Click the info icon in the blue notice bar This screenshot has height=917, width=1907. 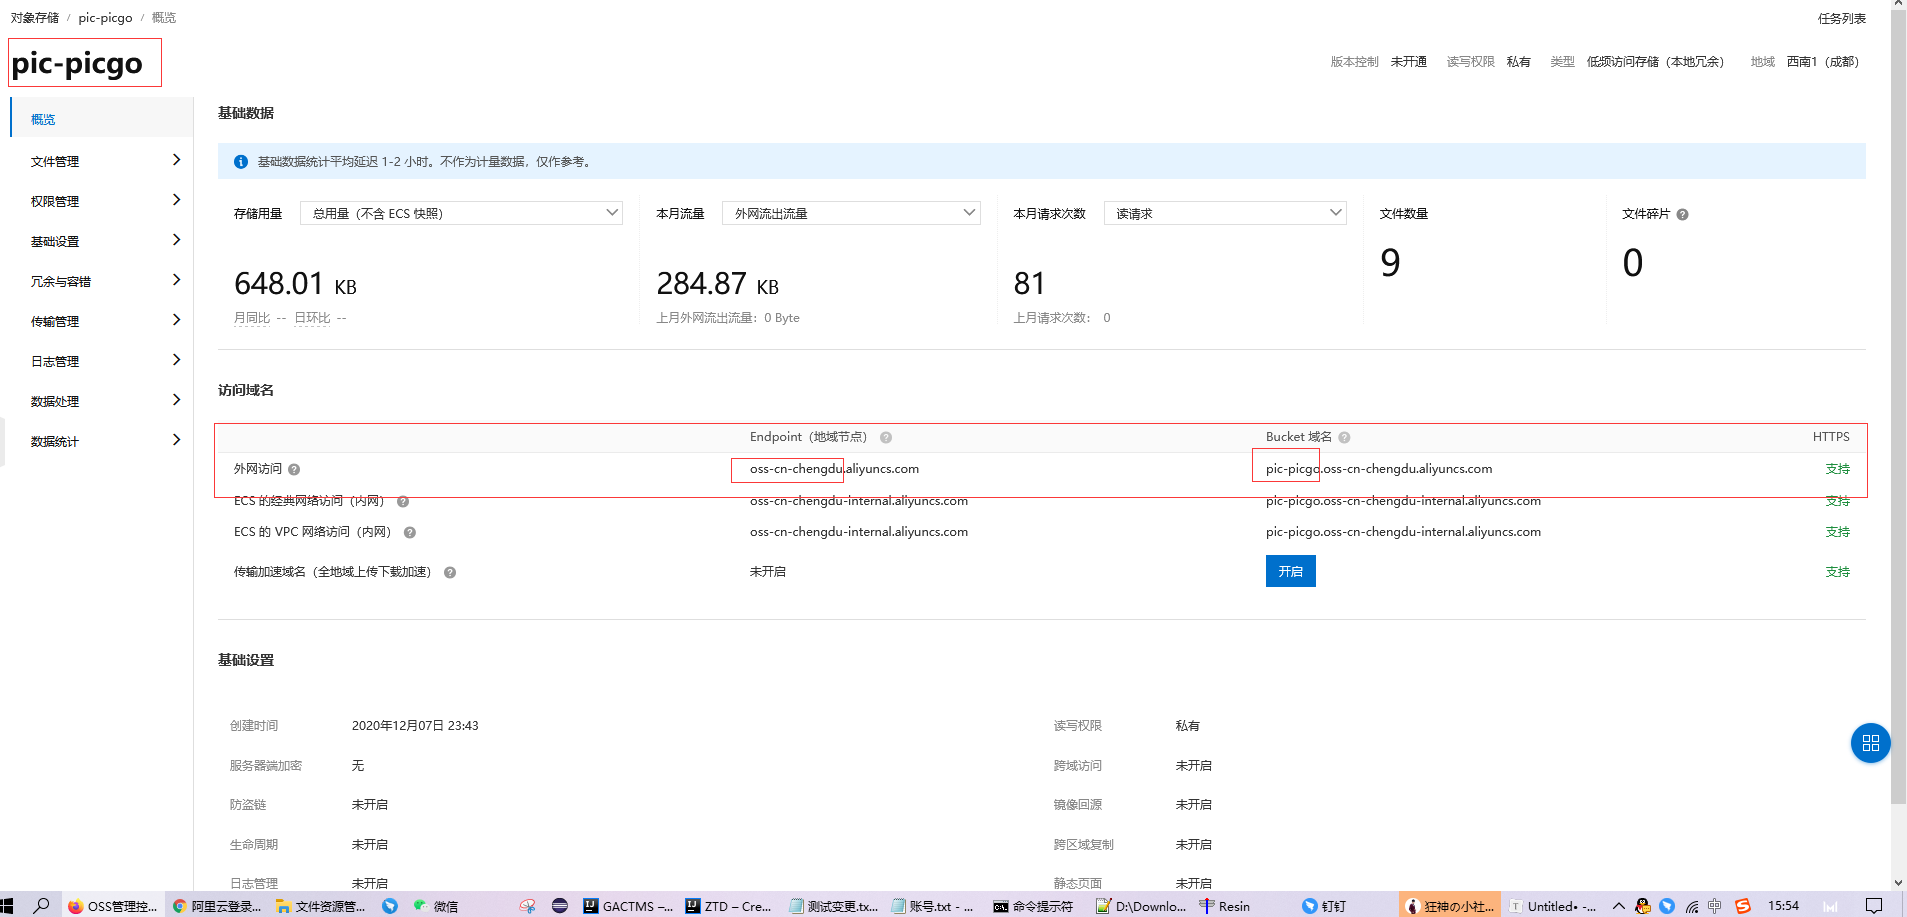[241, 162]
